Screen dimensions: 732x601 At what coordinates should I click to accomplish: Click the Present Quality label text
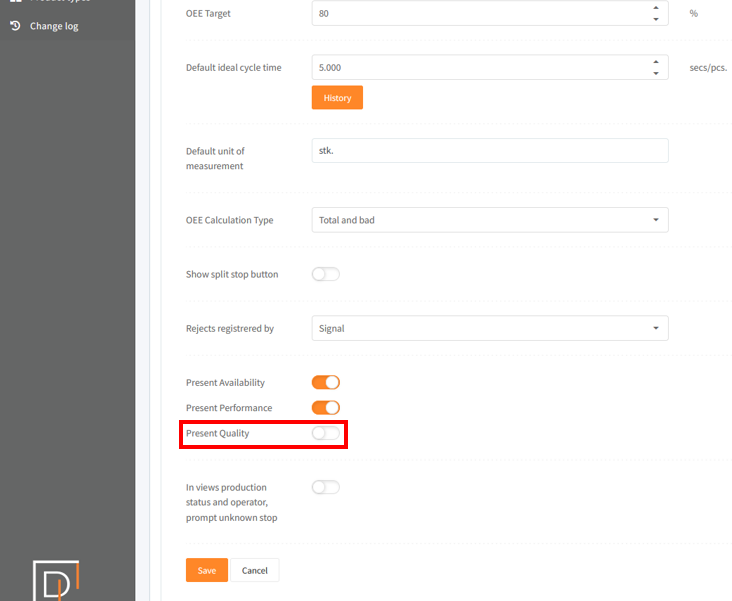pos(218,433)
